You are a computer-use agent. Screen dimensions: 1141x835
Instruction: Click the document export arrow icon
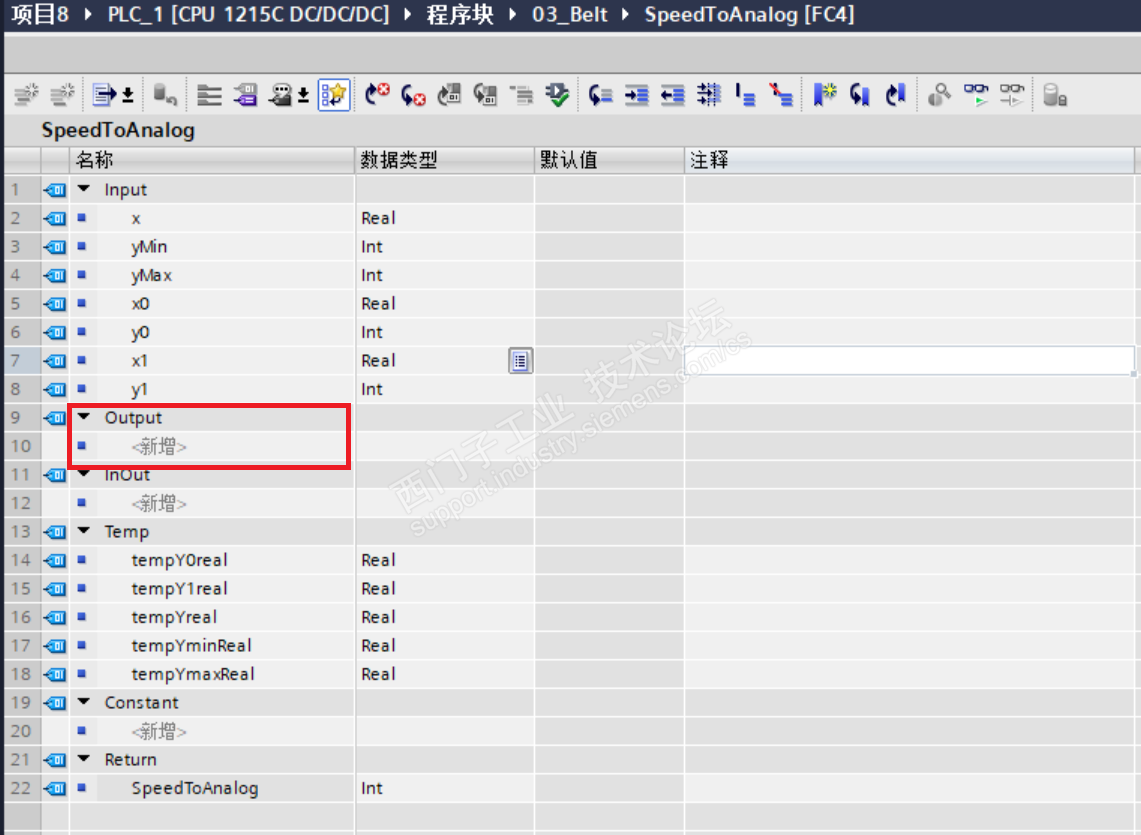coord(105,95)
